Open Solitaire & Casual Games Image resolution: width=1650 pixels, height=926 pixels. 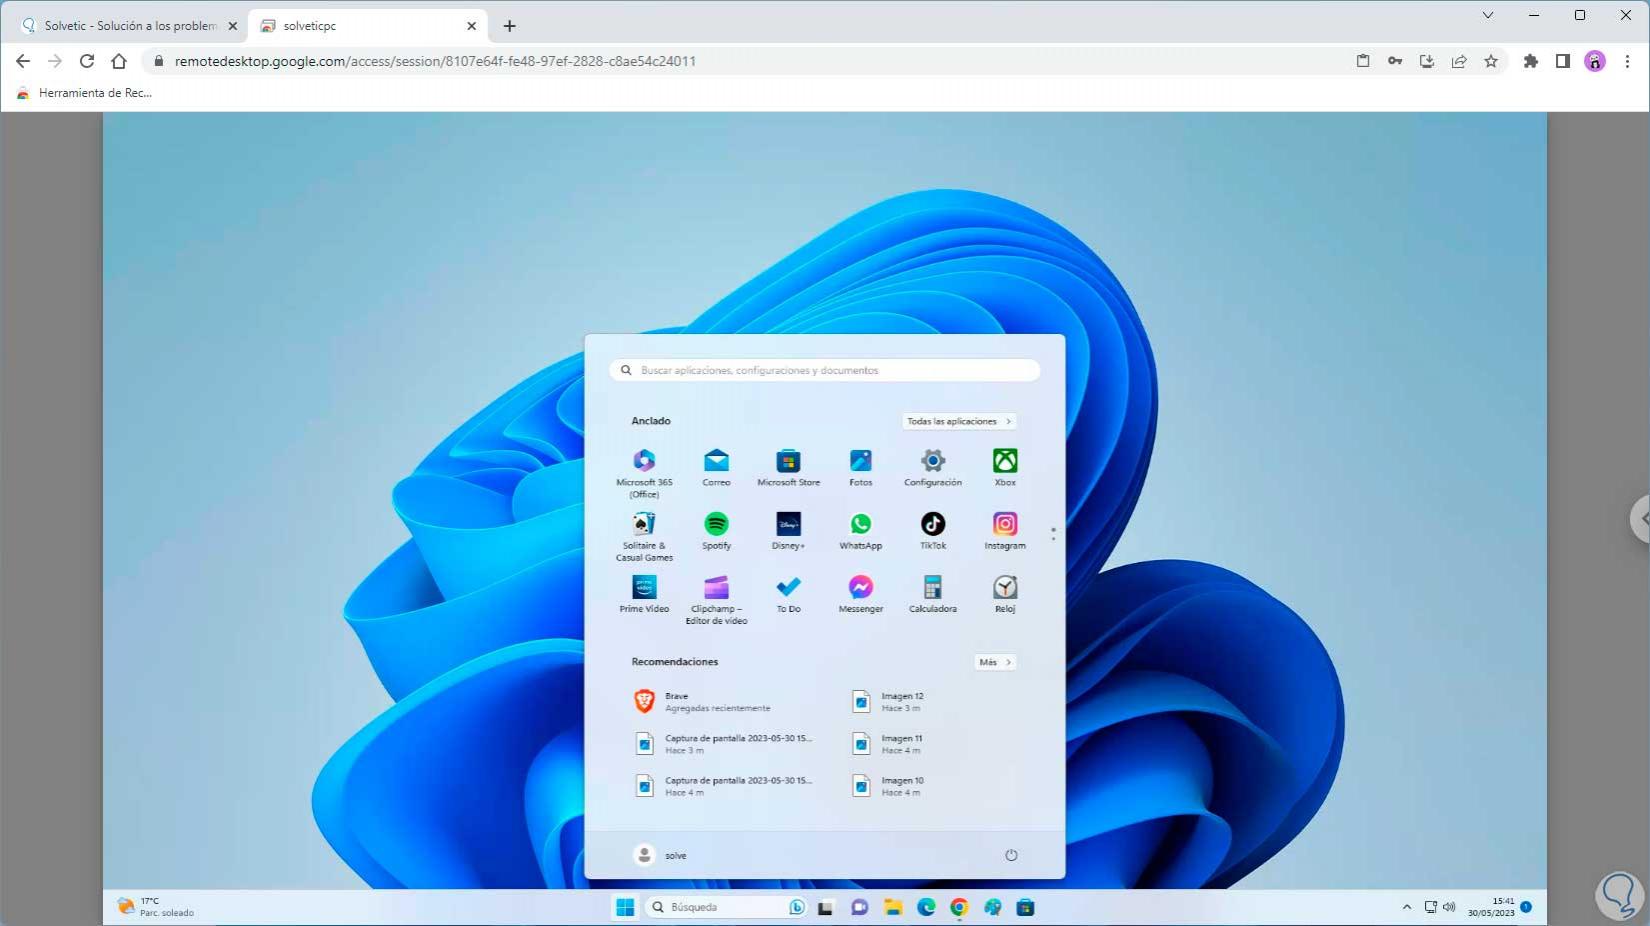[644, 537]
